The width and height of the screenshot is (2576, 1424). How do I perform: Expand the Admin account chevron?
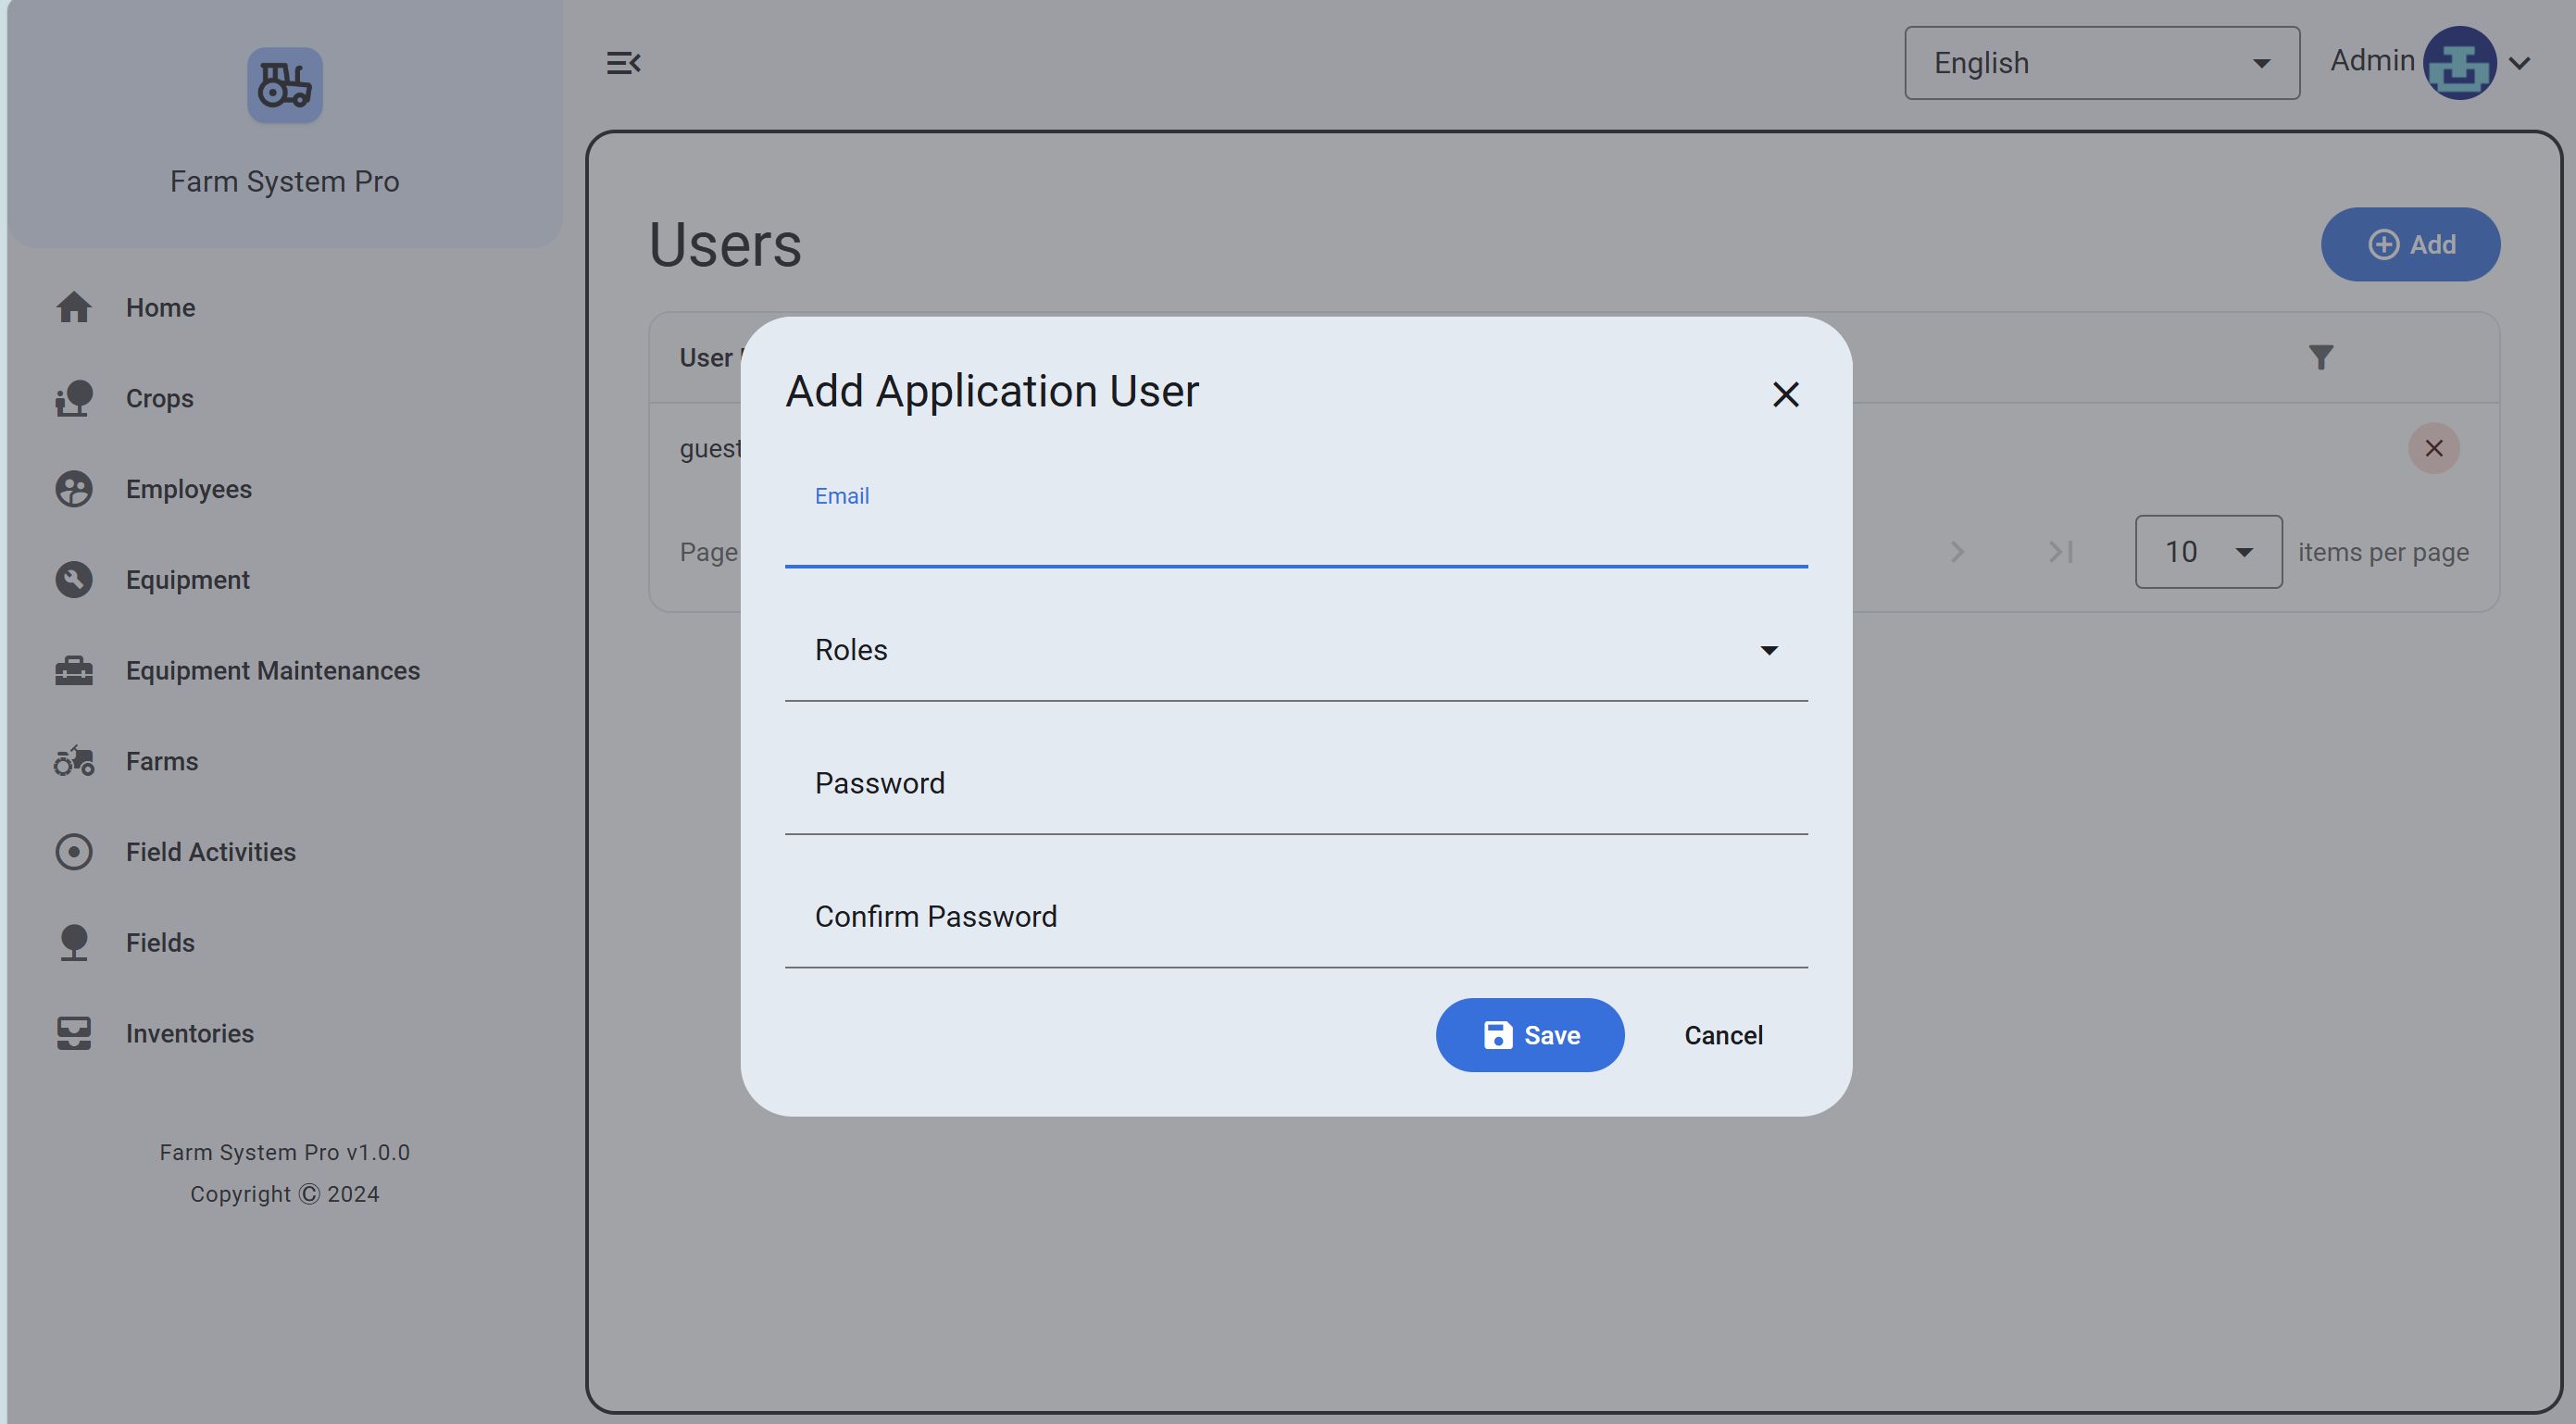pyautogui.click(x=2520, y=63)
